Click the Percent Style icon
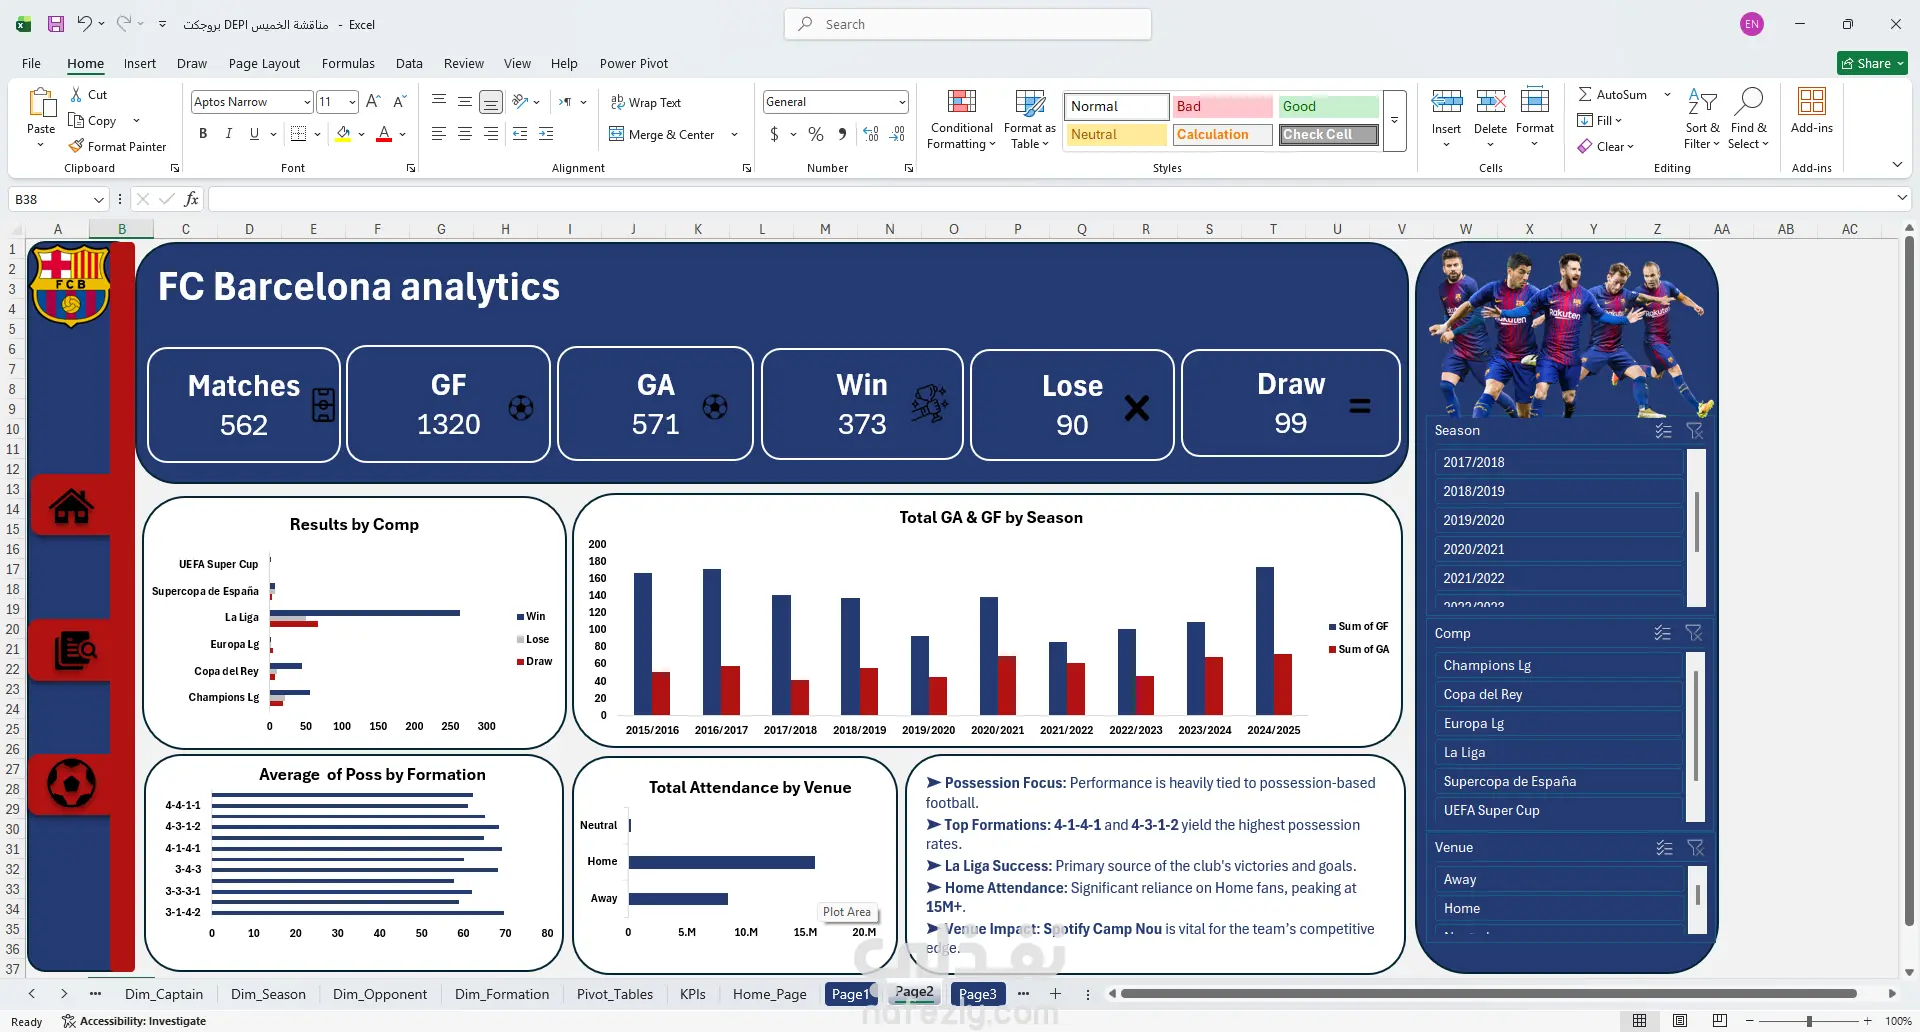The image size is (1920, 1032). click(x=816, y=134)
